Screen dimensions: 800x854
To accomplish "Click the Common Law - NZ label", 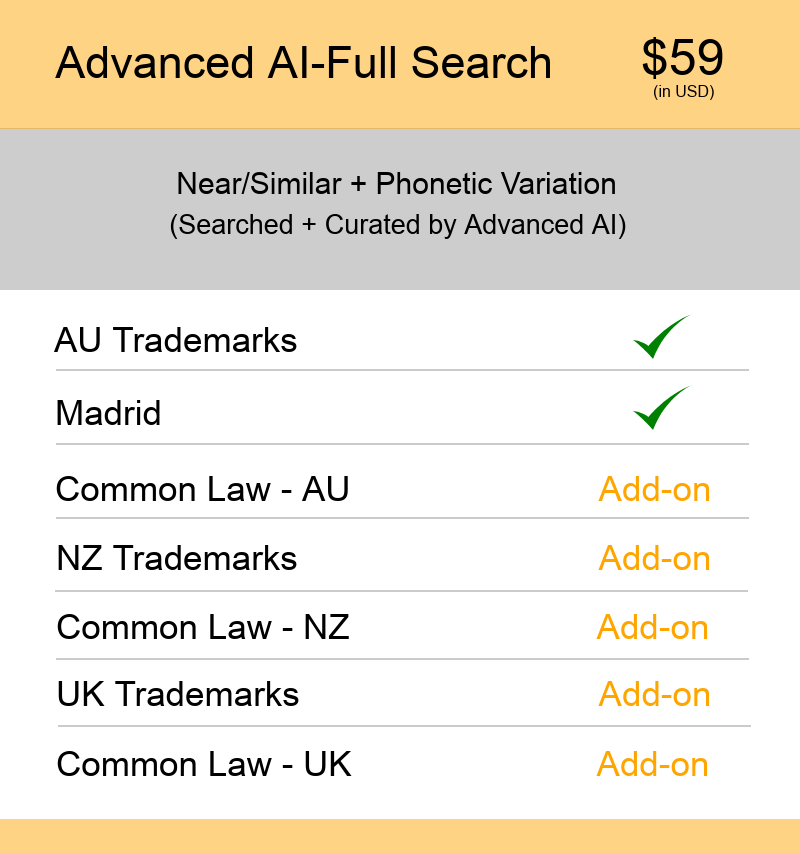I will pyautogui.click(x=203, y=627).
